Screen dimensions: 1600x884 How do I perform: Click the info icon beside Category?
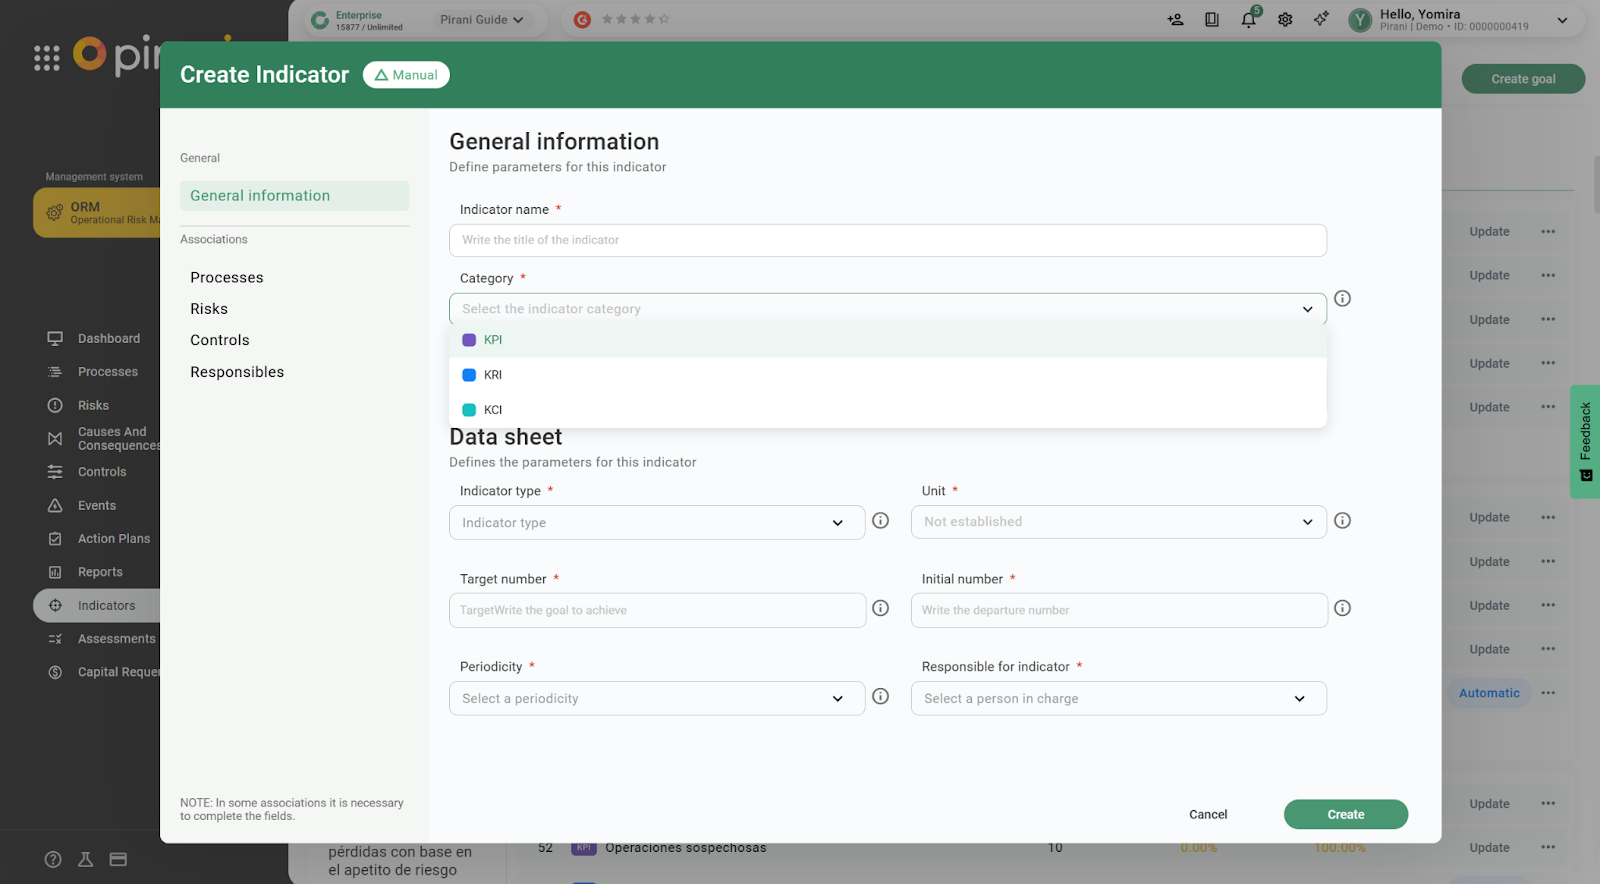pos(1342,299)
